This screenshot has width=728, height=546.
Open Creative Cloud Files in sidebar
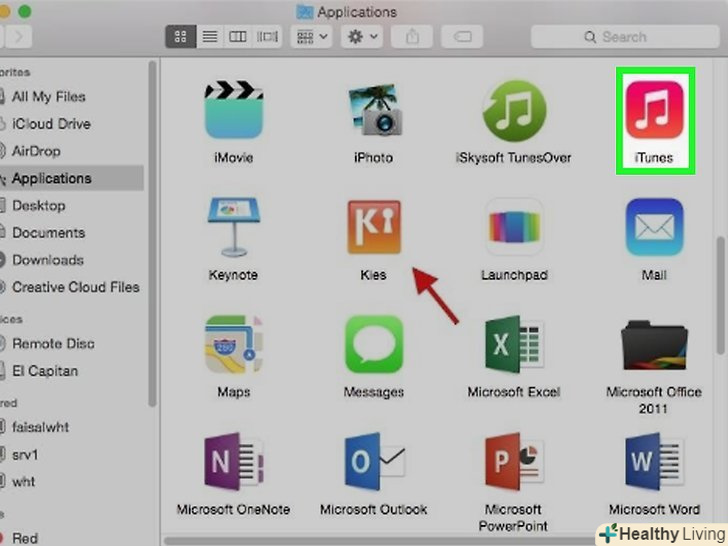(x=76, y=287)
